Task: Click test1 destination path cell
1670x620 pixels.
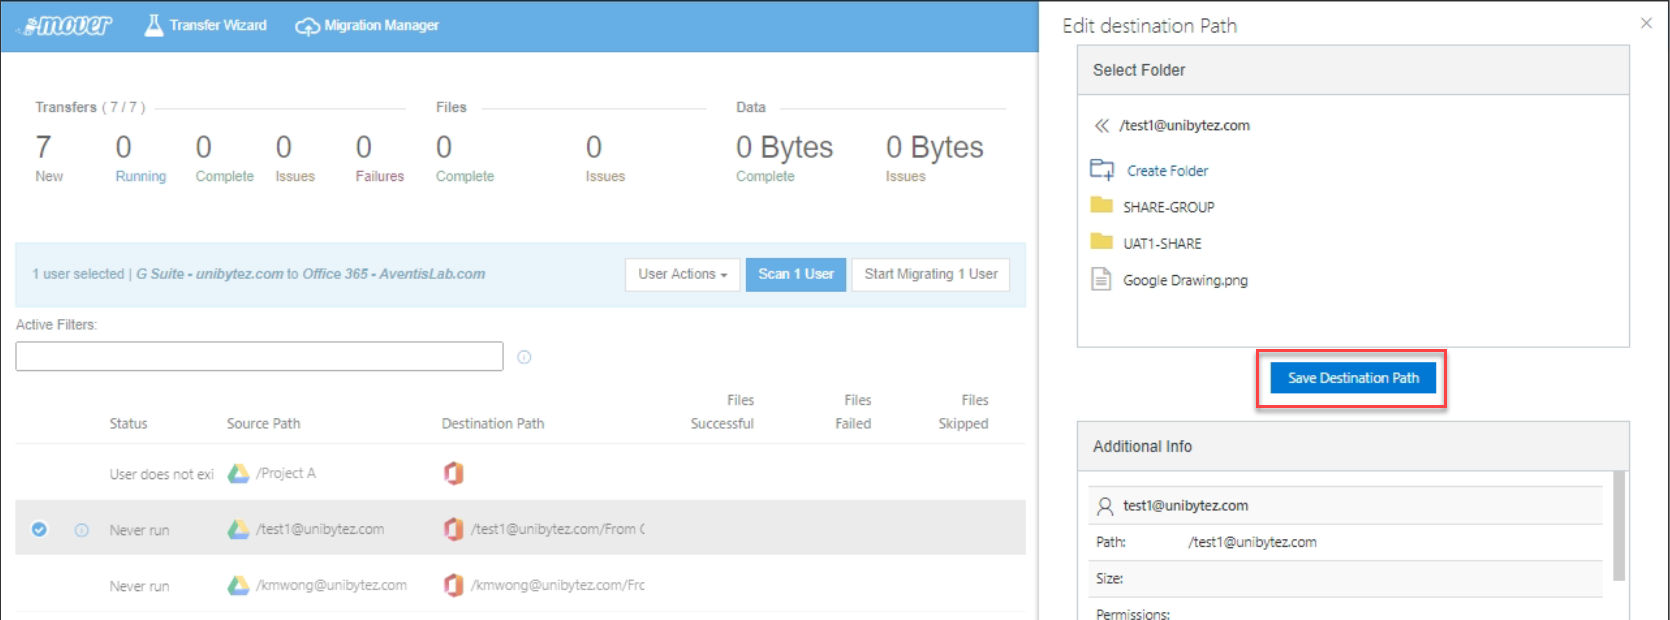Action: coord(558,529)
